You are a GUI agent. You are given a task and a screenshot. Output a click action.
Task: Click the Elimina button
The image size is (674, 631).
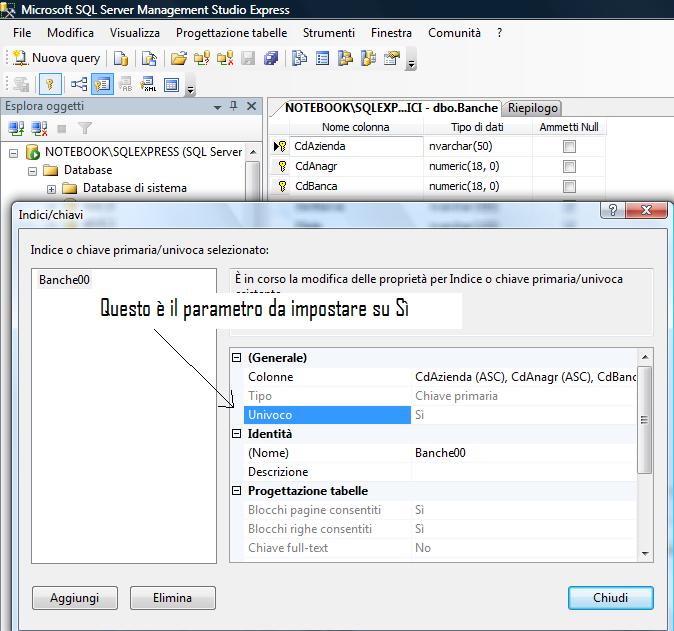172,598
